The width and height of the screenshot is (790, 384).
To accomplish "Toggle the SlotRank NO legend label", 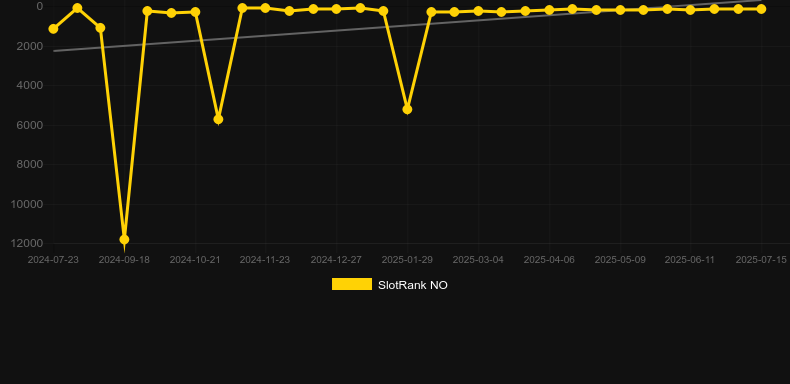I will click(413, 285).
